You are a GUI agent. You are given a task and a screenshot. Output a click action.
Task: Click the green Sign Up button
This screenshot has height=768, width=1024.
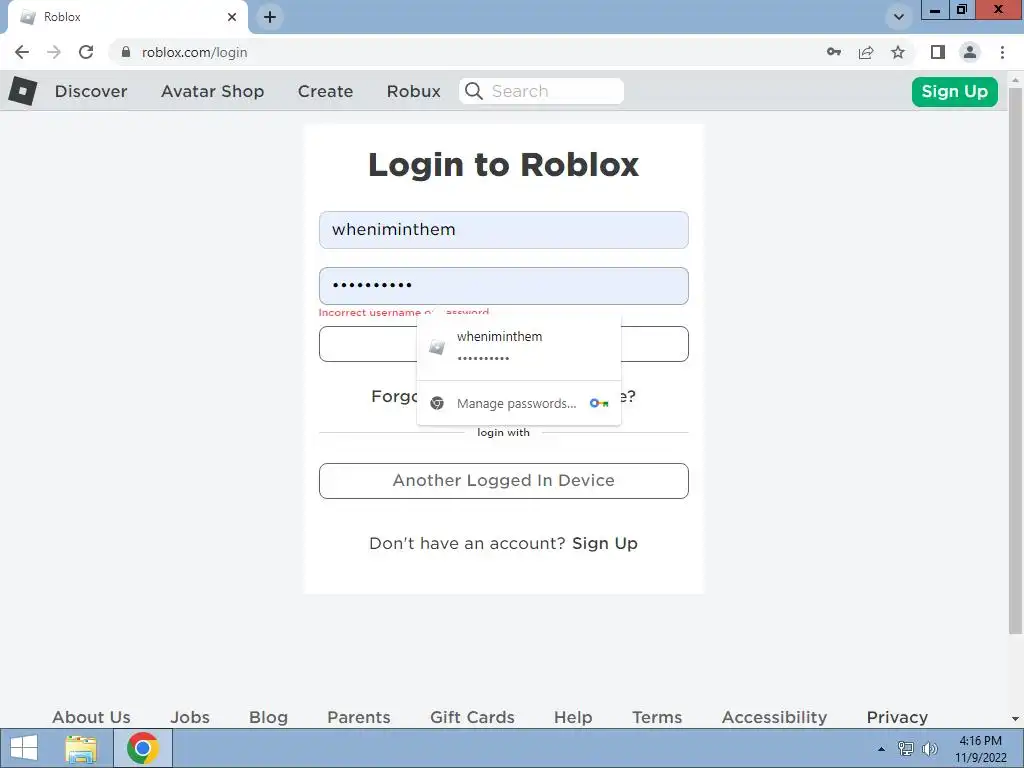point(955,91)
